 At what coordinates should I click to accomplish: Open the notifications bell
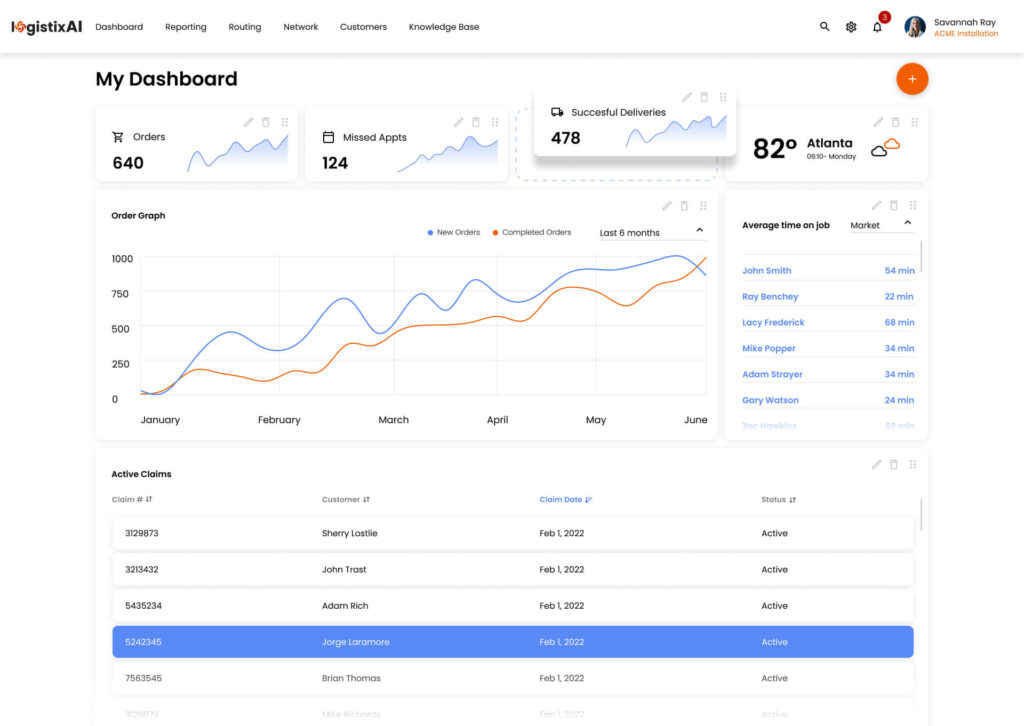coord(877,27)
